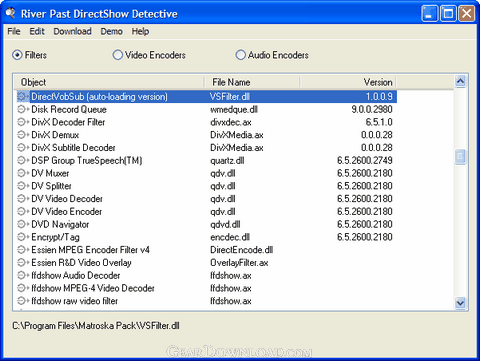Click the filter icon beside DirectVobSub

point(23,97)
